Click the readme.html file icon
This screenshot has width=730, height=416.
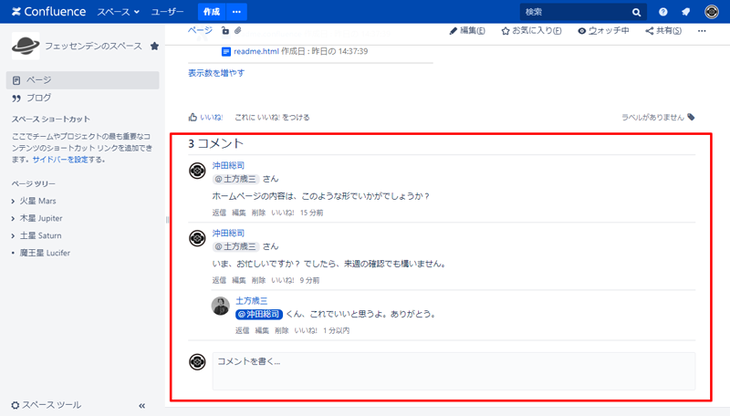[226, 52]
